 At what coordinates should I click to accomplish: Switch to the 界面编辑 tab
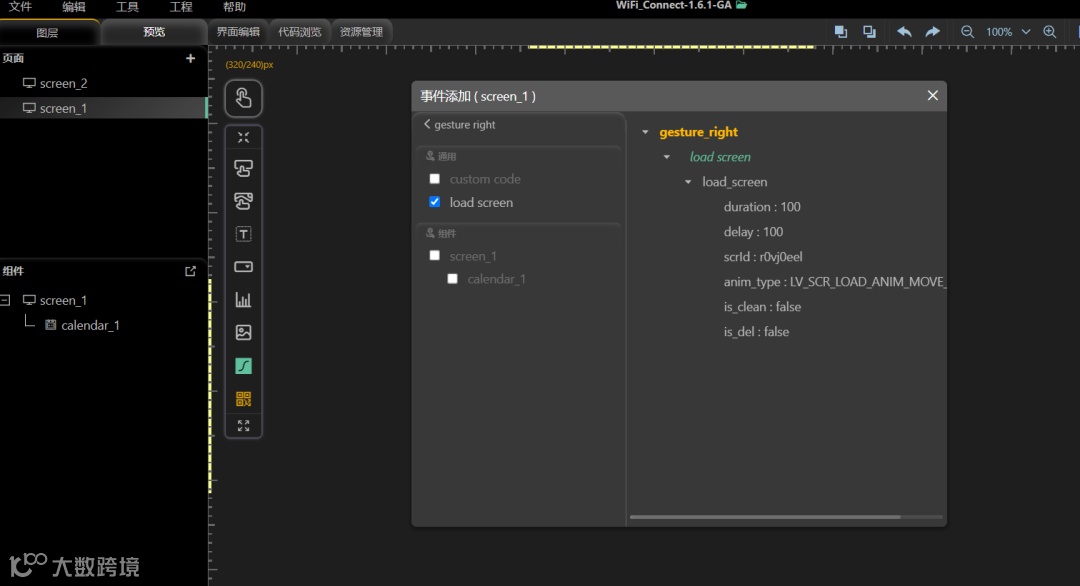point(238,32)
